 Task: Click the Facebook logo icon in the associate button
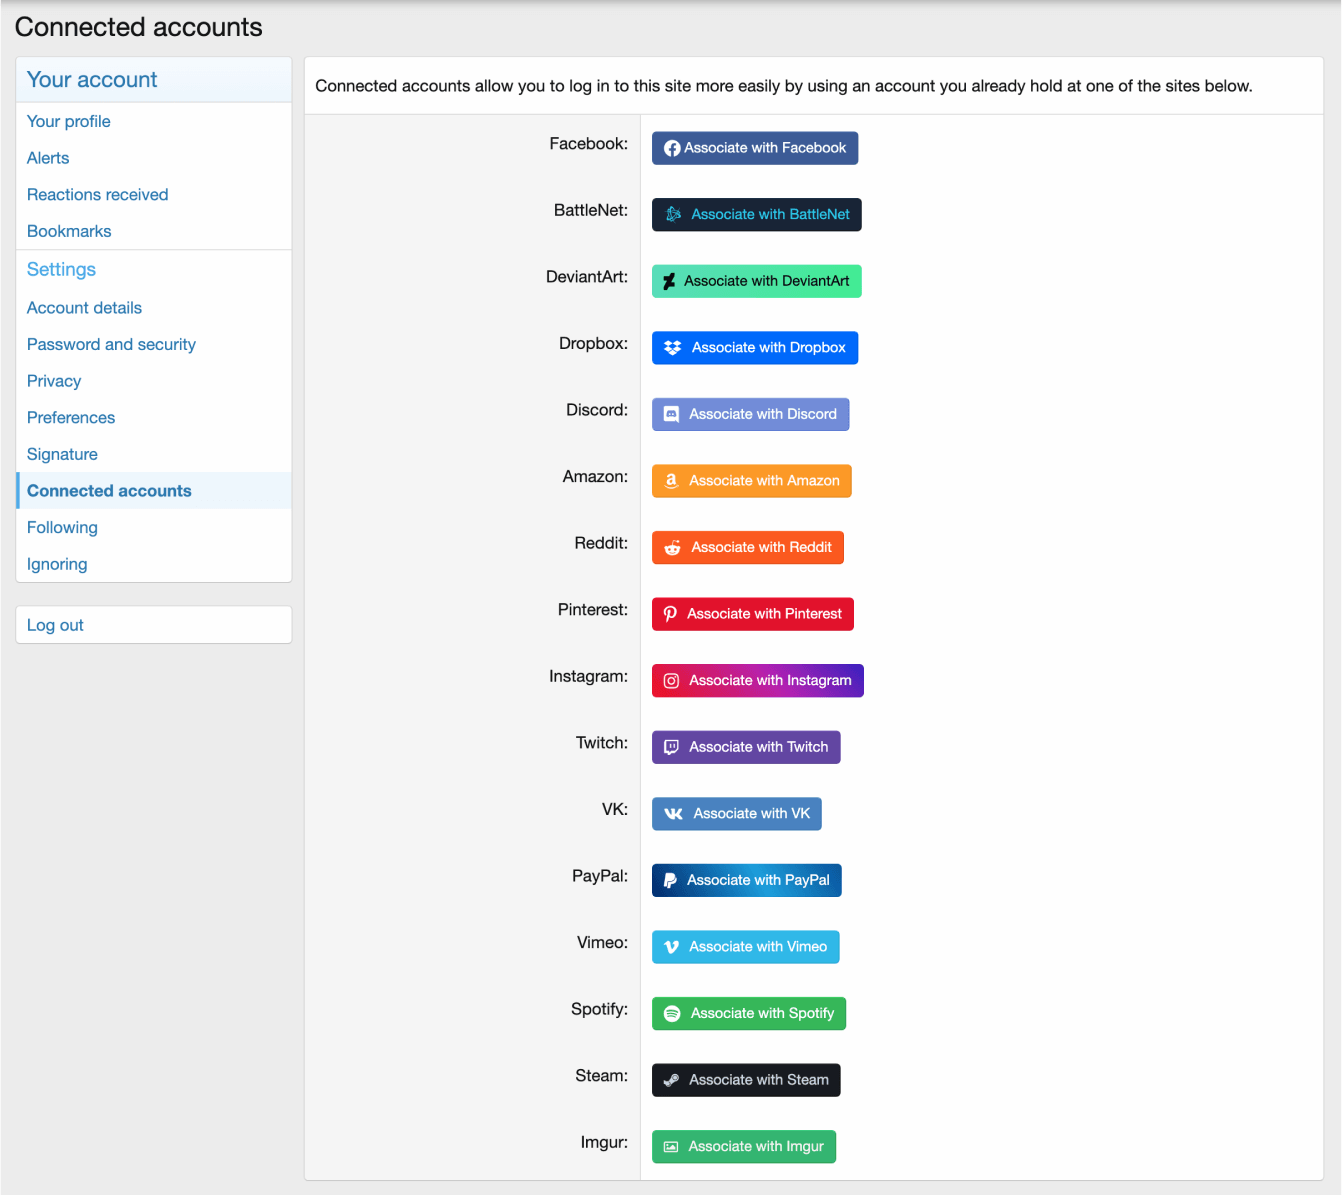pos(672,148)
